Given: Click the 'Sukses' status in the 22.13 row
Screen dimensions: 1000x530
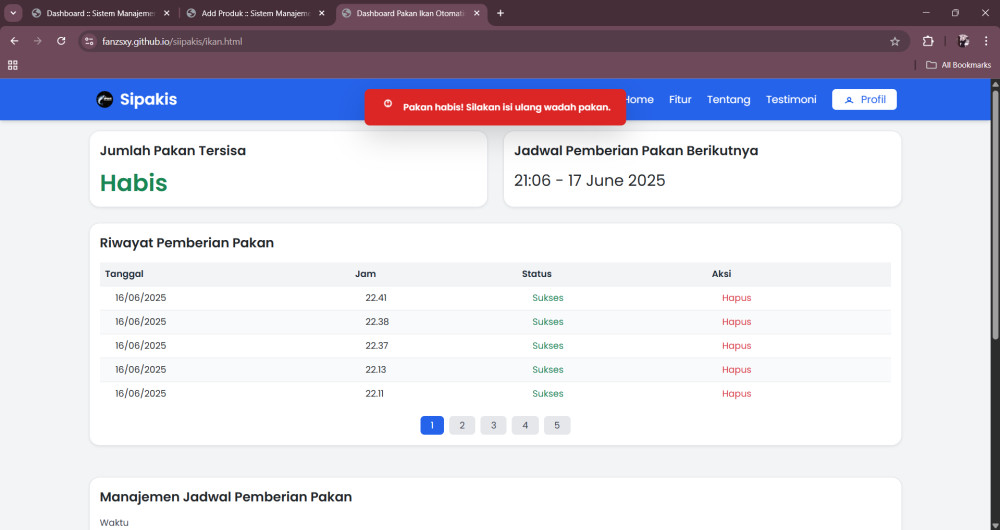Looking at the screenshot, I should 548,370.
